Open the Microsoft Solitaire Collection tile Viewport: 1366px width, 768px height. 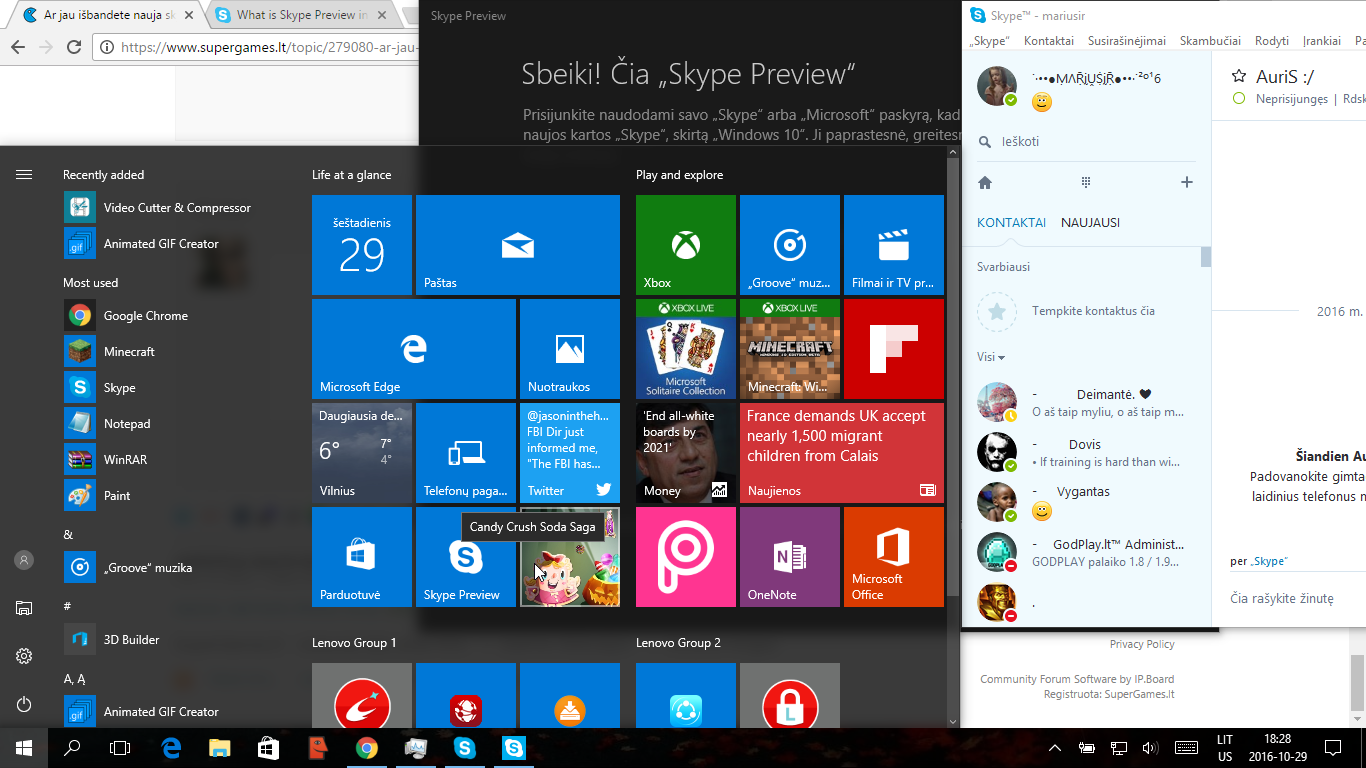(686, 349)
